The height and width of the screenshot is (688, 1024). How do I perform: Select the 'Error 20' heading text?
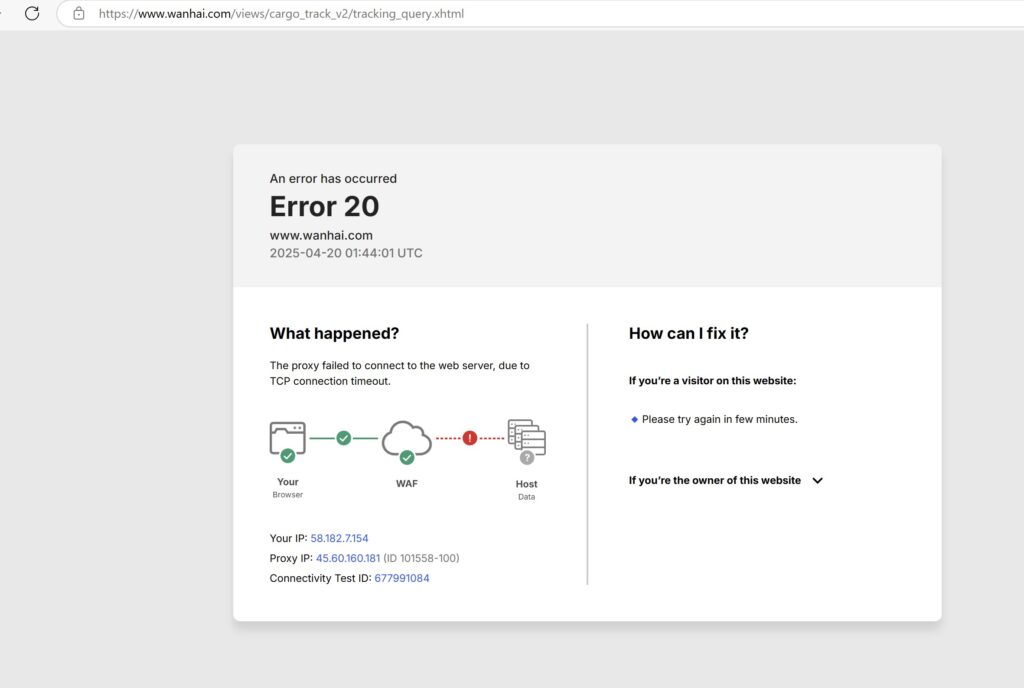(324, 206)
